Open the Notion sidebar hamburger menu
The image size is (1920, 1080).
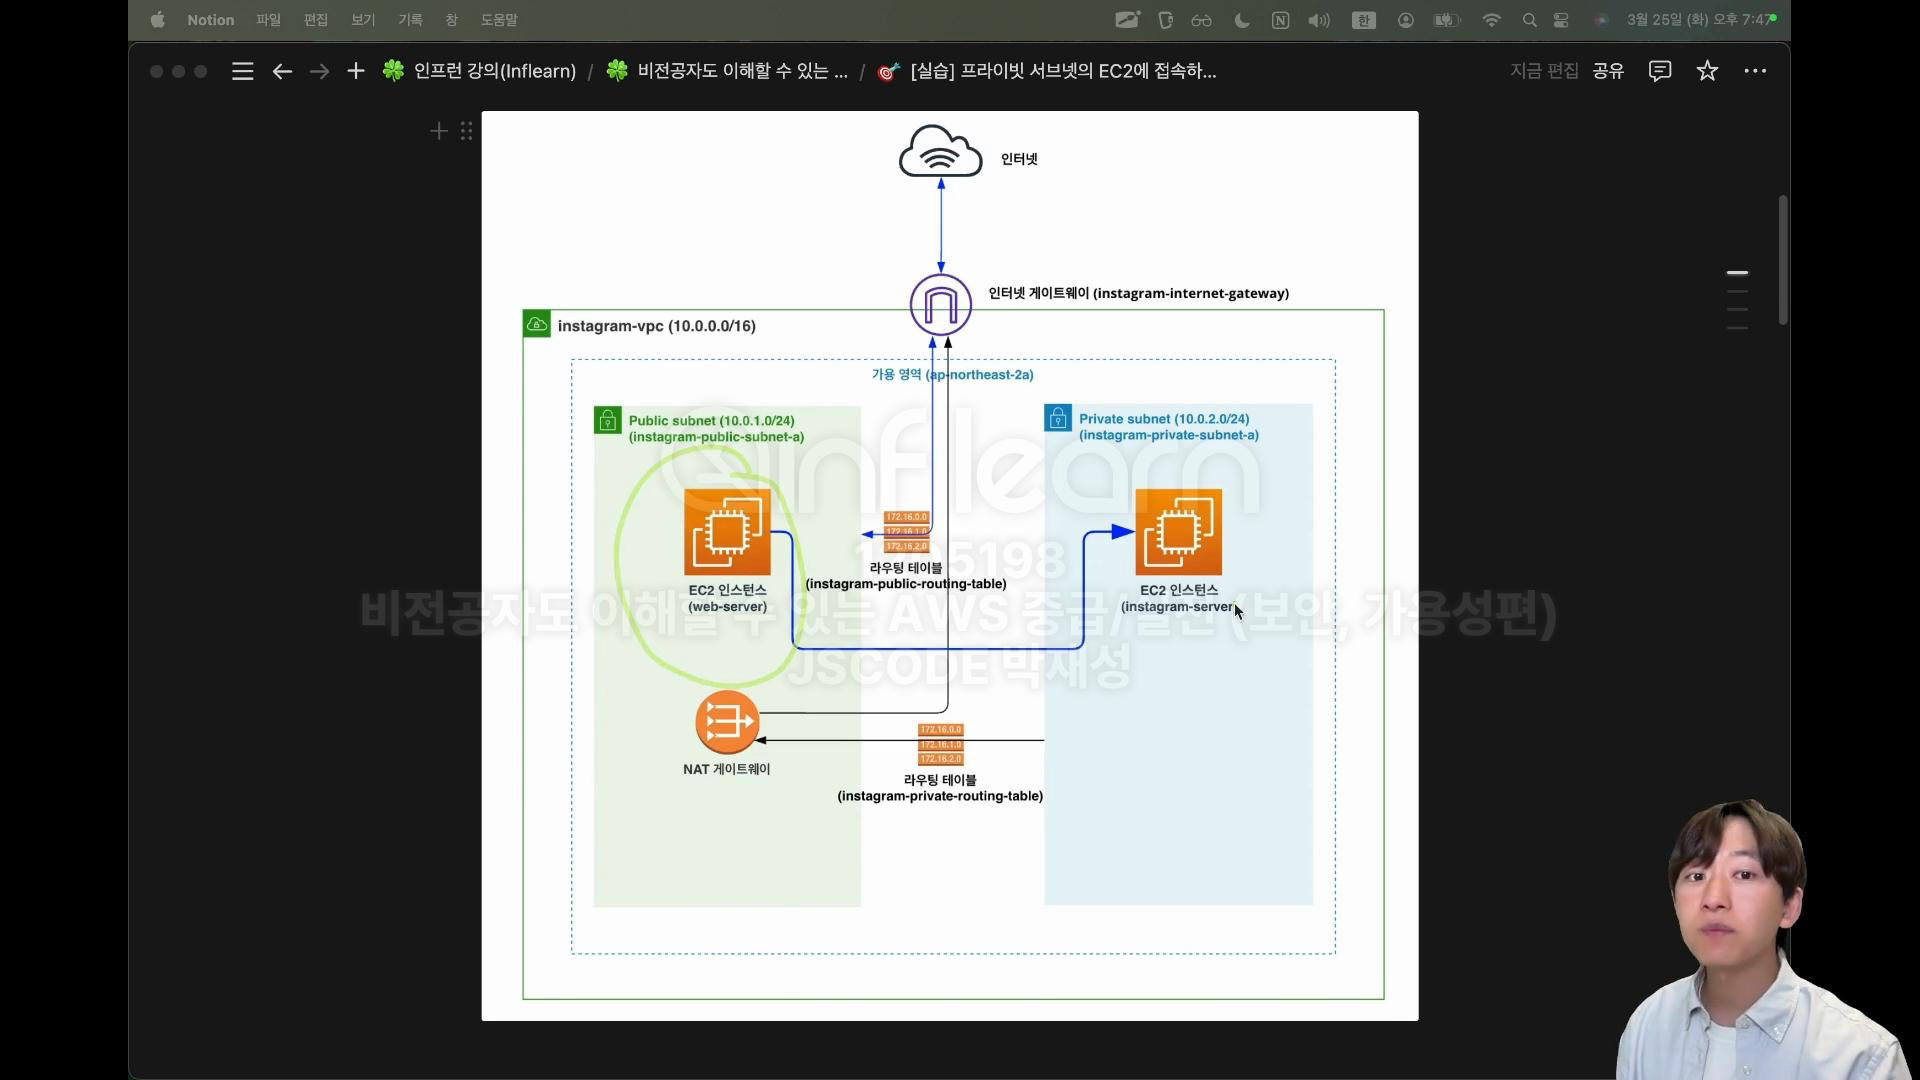pyautogui.click(x=242, y=71)
